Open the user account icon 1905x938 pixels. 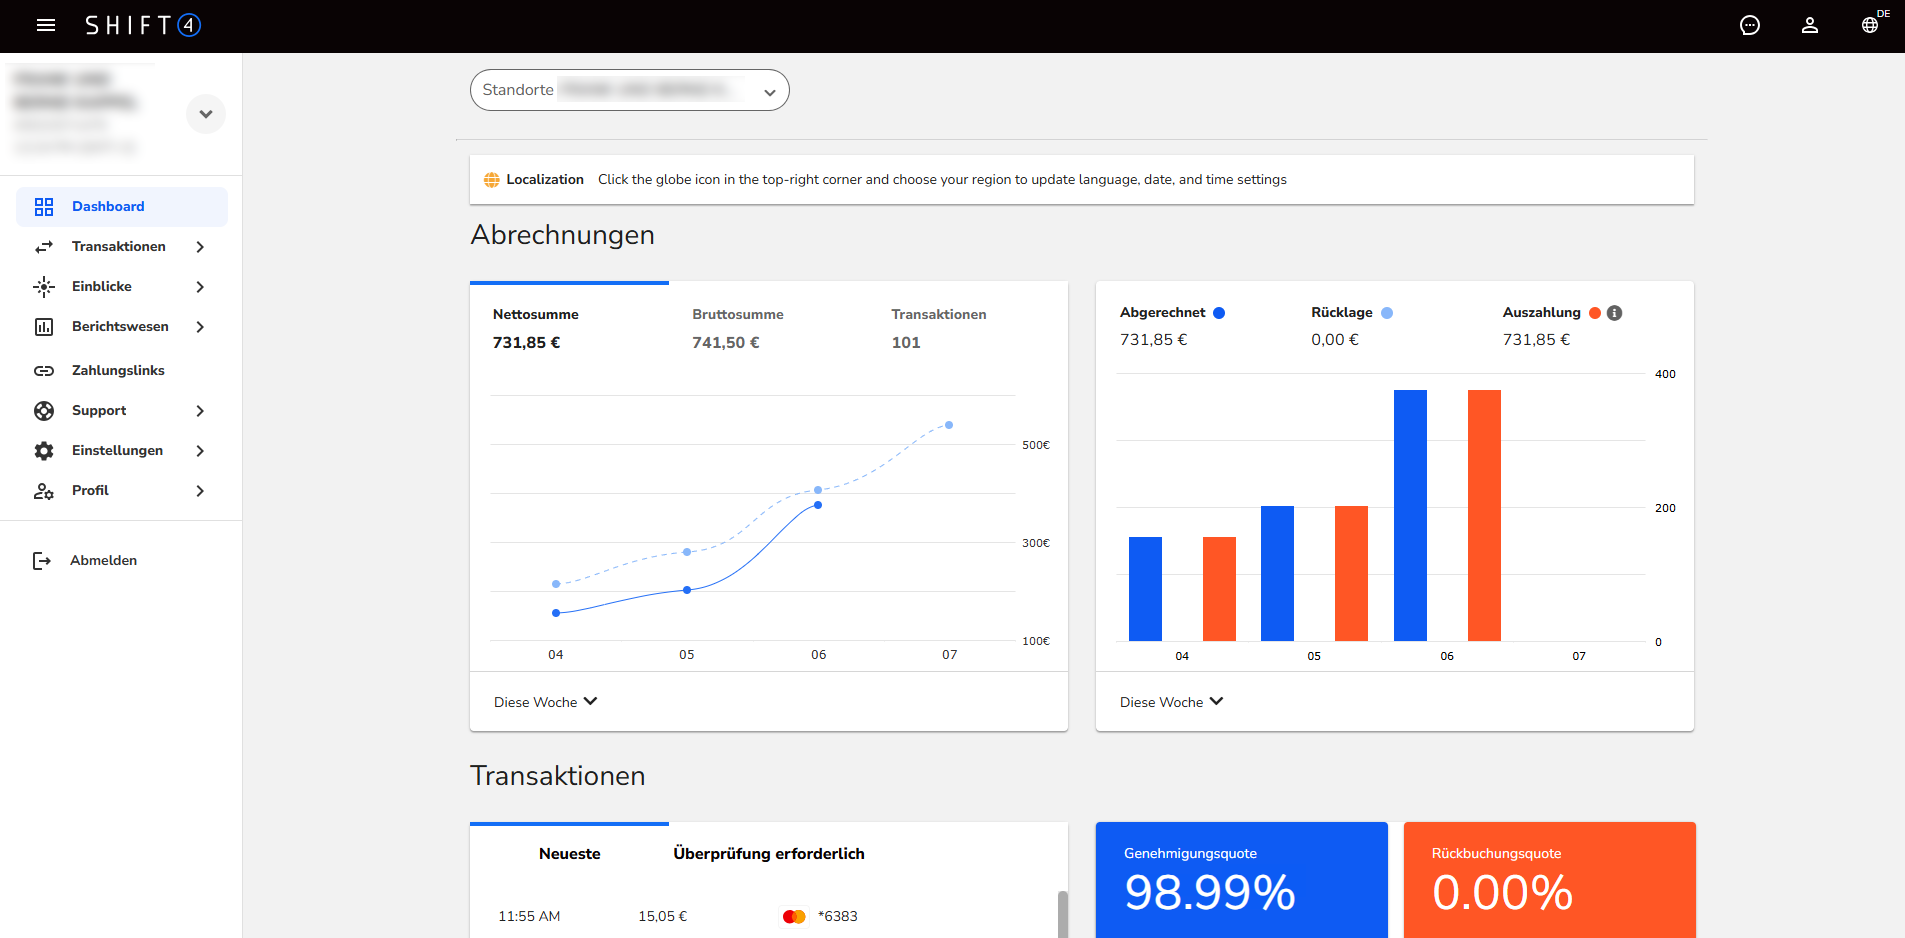click(1810, 25)
